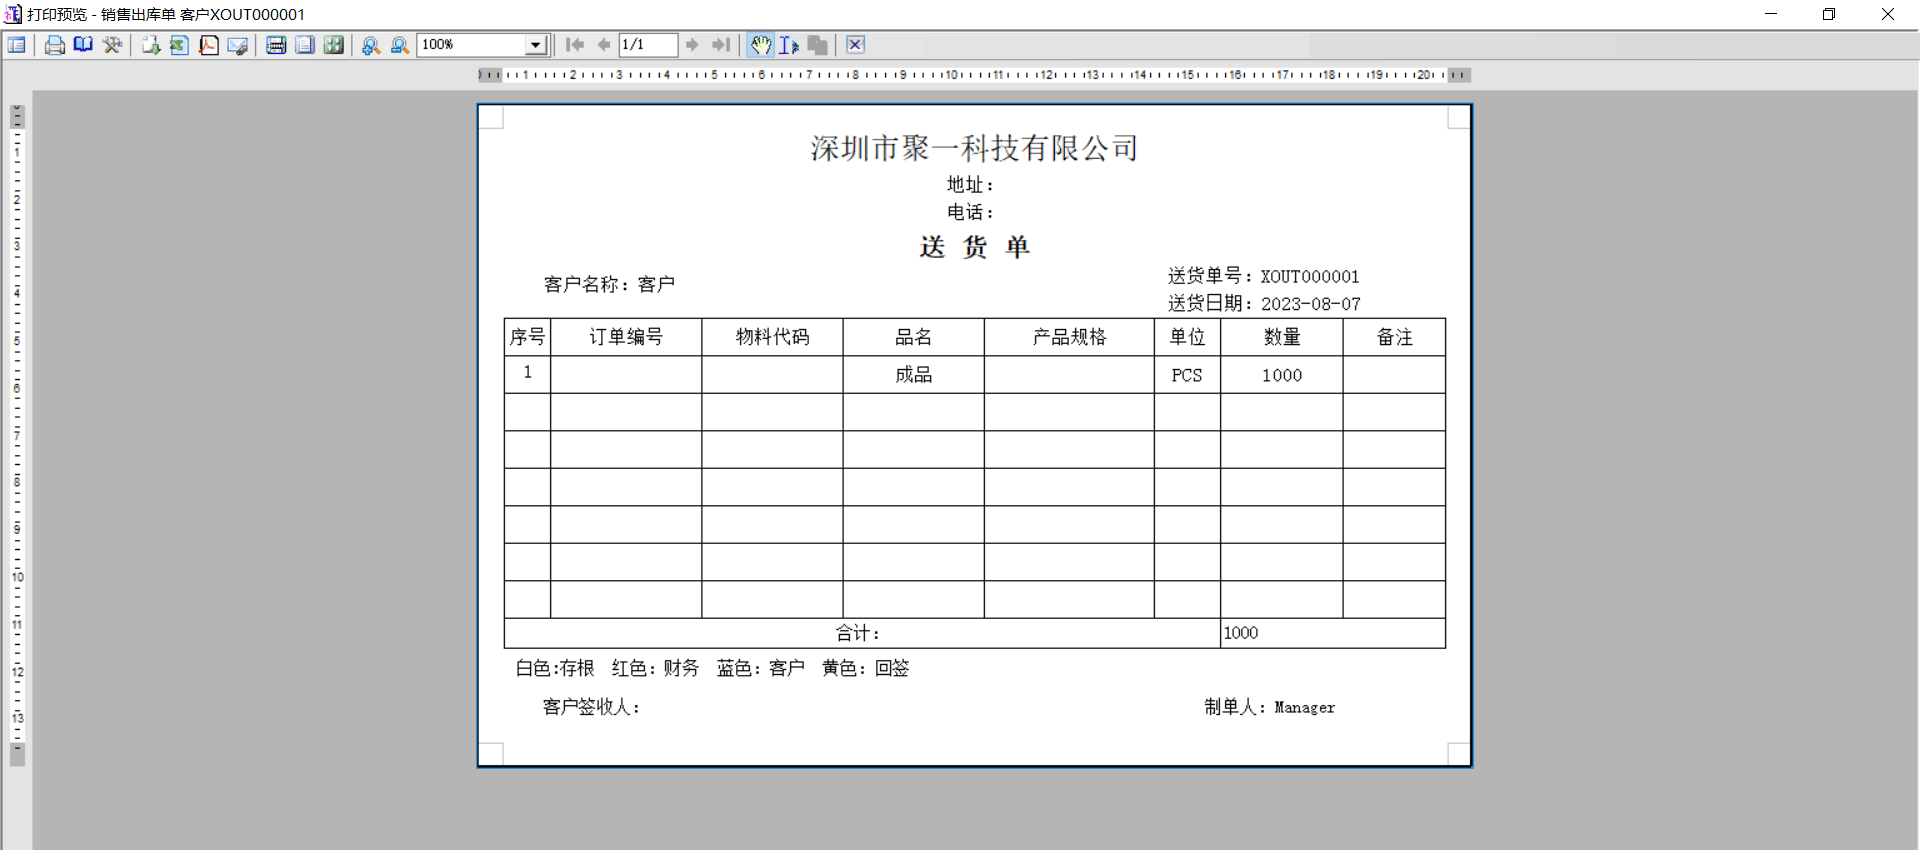Switch to page width view
This screenshot has width=1920, height=850.
[276, 45]
